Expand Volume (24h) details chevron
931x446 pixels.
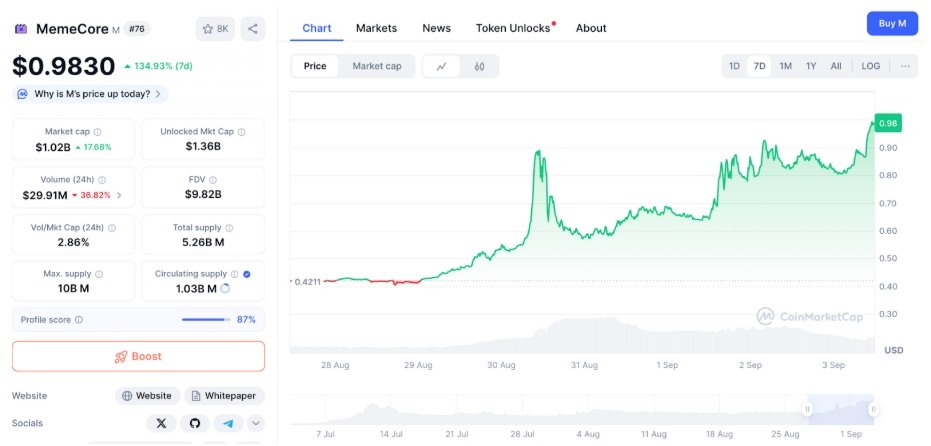click(x=119, y=195)
